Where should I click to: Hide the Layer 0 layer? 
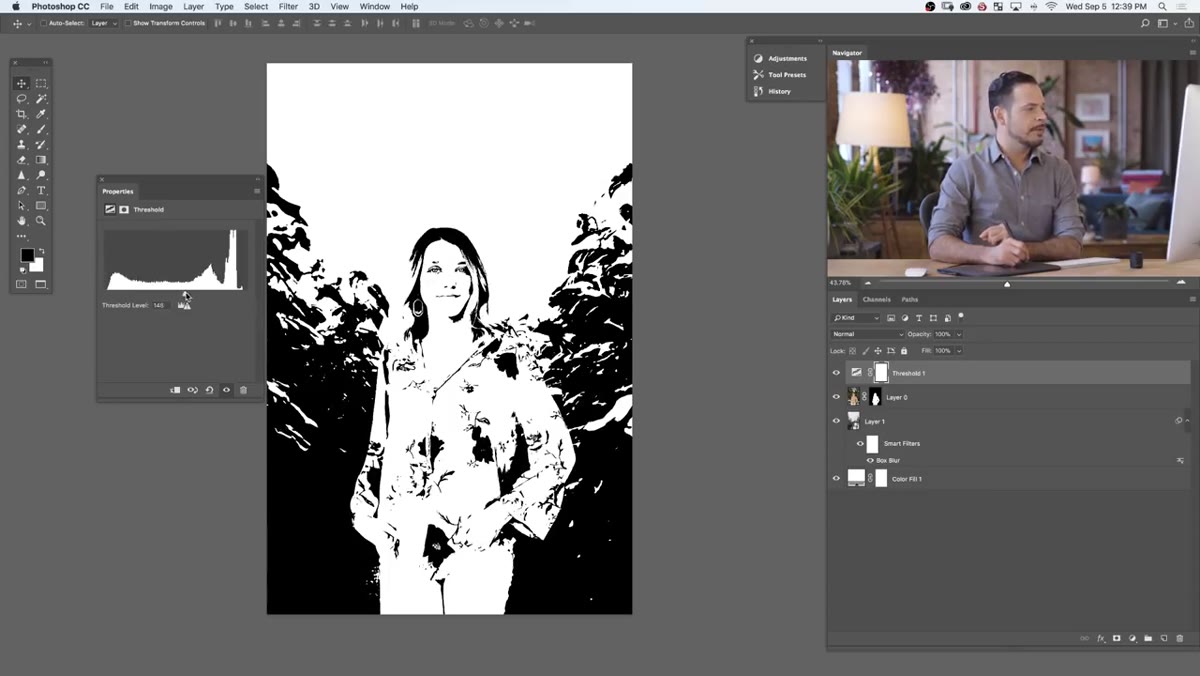pyautogui.click(x=837, y=397)
